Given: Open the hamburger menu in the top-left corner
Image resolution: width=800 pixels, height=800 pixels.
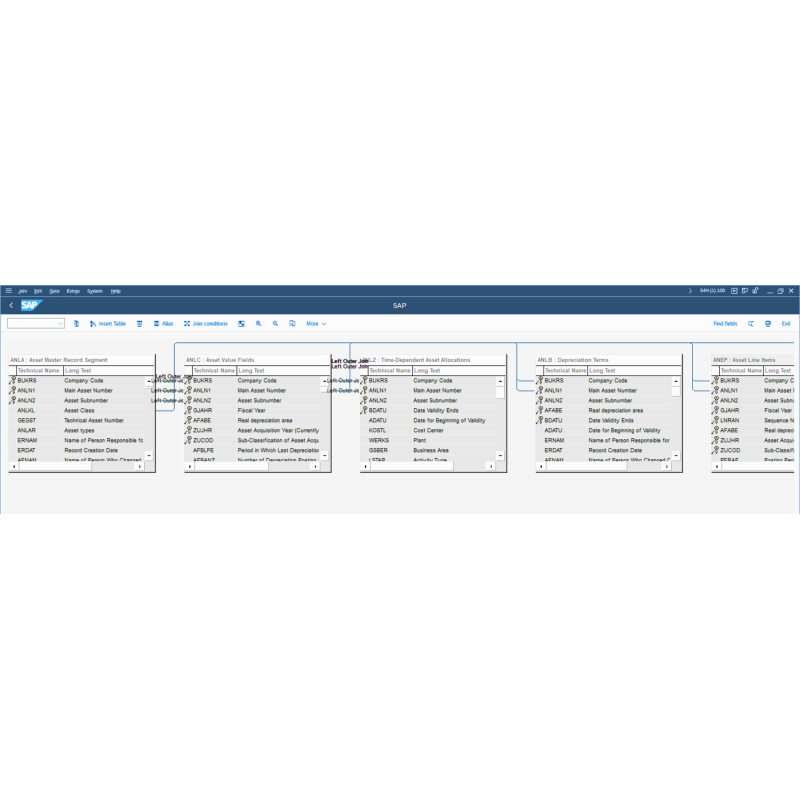Looking at the screenshot, I should tap(7, 292).
